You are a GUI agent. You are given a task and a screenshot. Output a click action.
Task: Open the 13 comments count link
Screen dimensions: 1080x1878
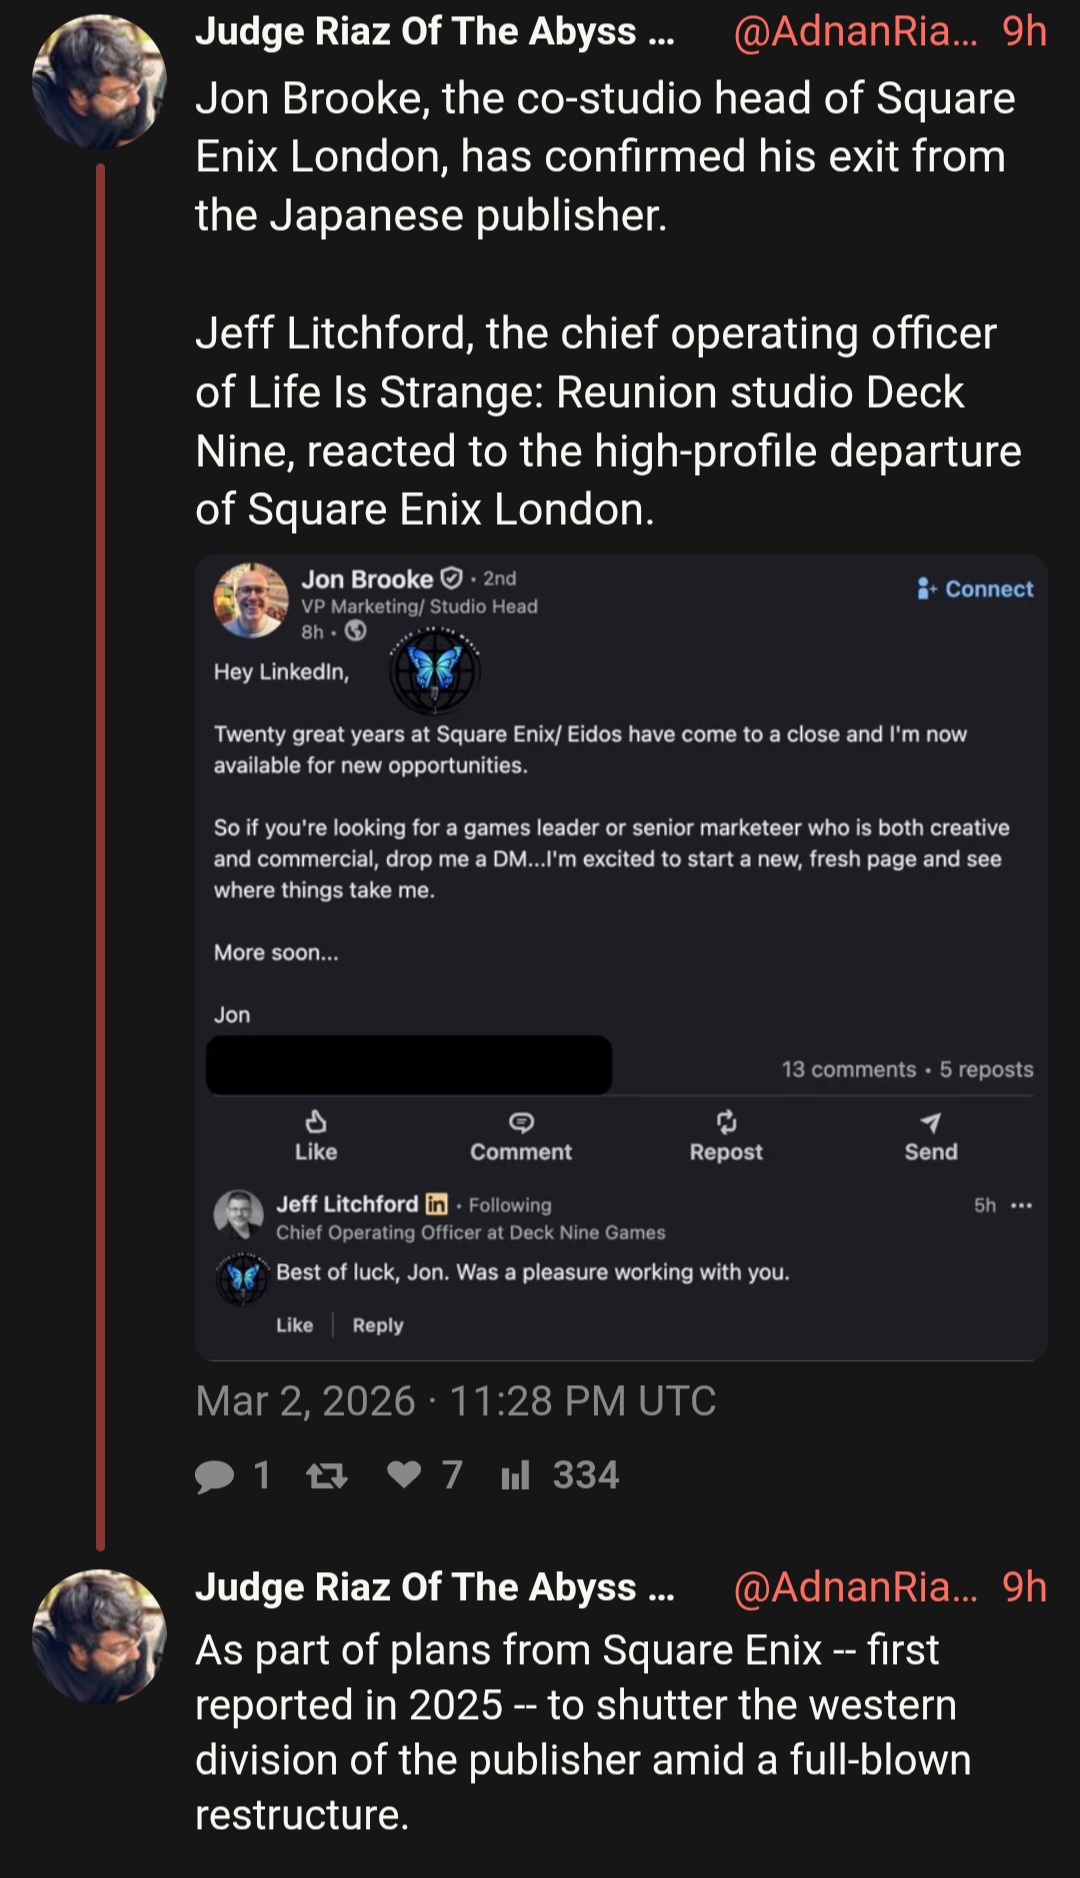coord(848,1069)
